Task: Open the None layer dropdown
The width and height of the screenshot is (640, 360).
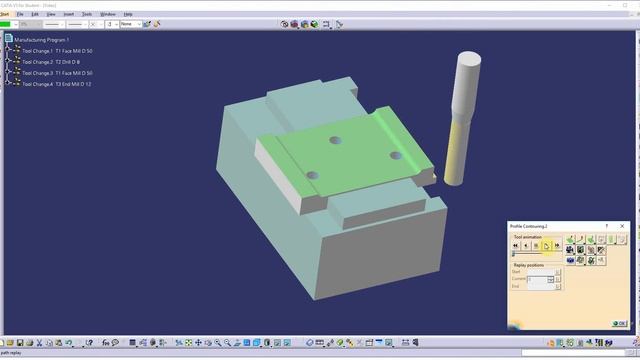Action: pos(131,24)
